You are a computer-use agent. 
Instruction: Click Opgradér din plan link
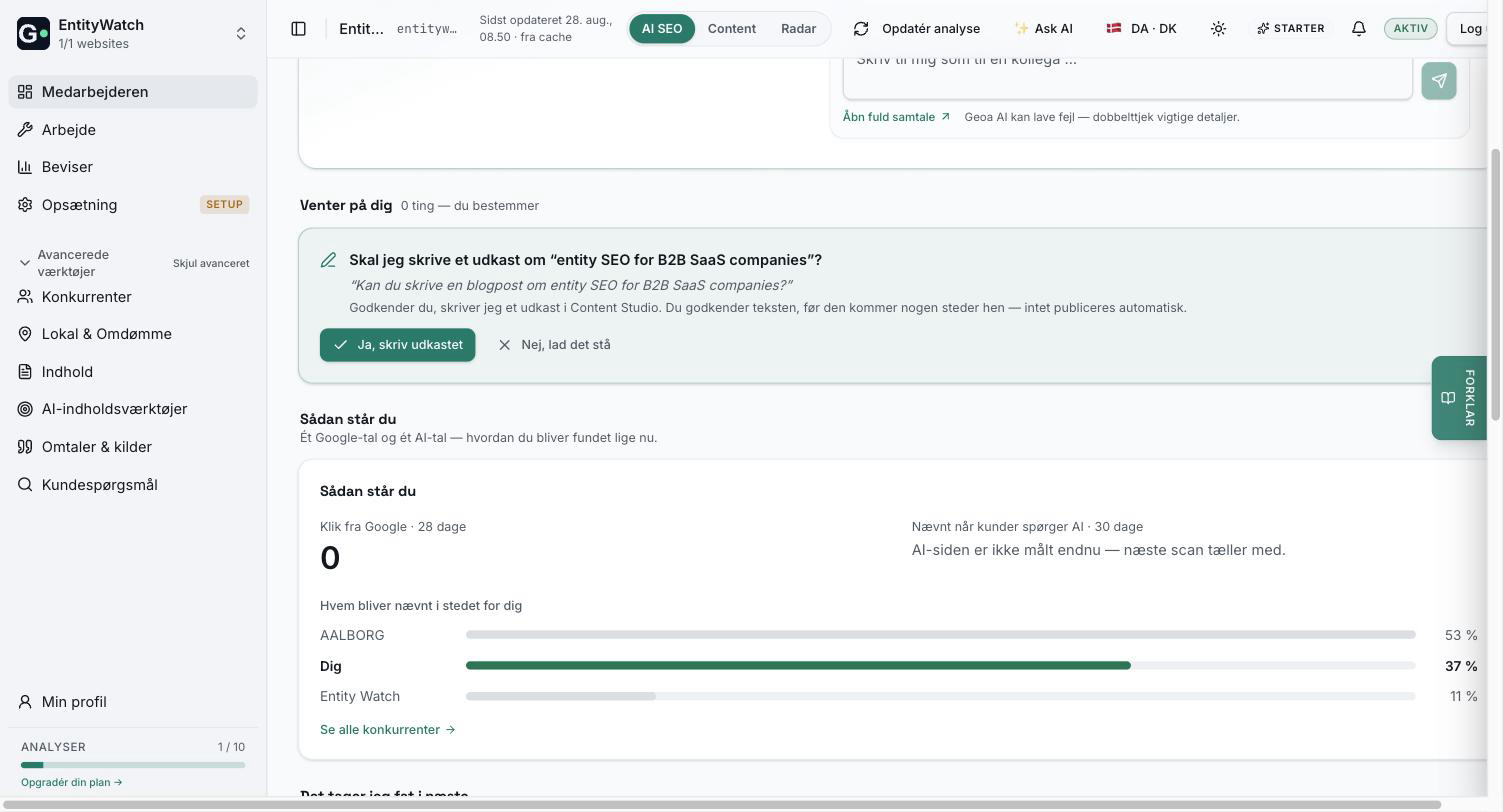tap(72, 783)
